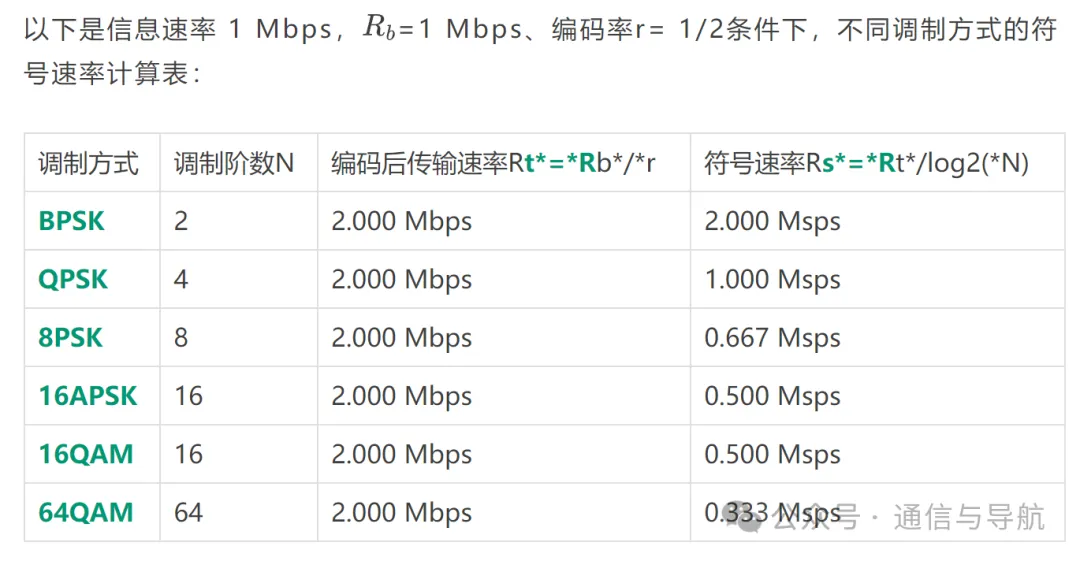This screenshot has width=1080, height=561.
Task: Open the 16QAM link
Action: tap(85, 454)
